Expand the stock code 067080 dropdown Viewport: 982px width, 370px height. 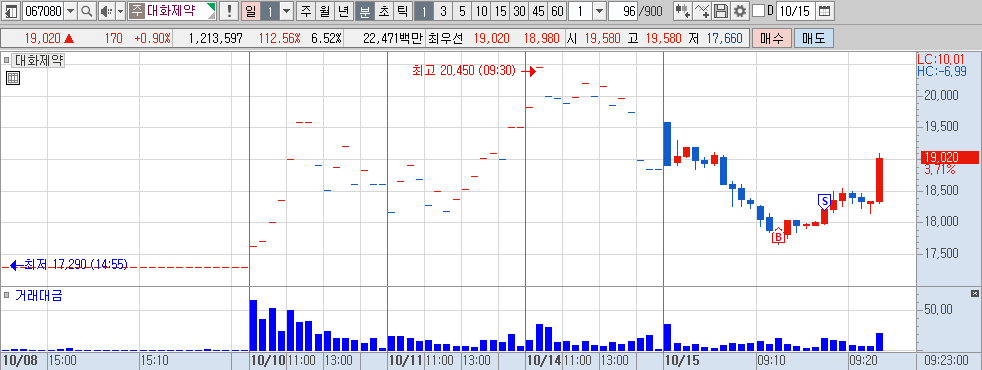pyautogui.click(x=70, y=11)
